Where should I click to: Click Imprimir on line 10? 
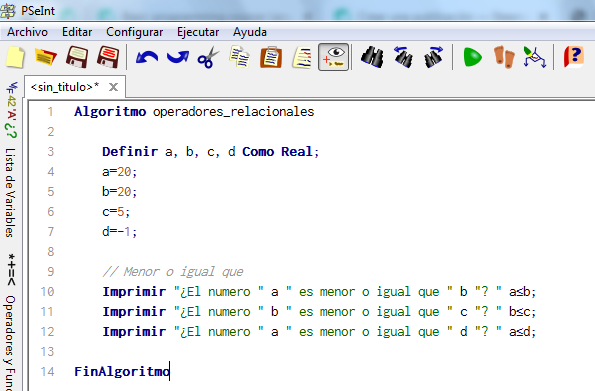tap(134, 292)
